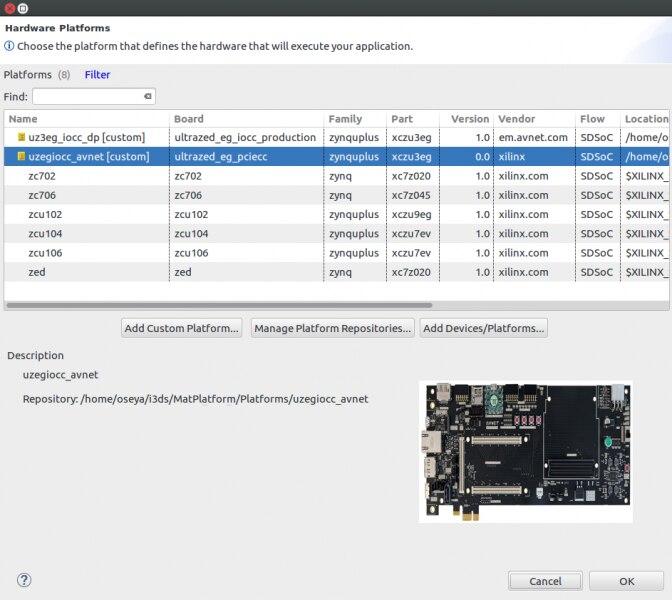This screenshot has height=600, width=672.
Task: Click the uzegiocc_avnet custom platform icon
Action: coord(20,156)
